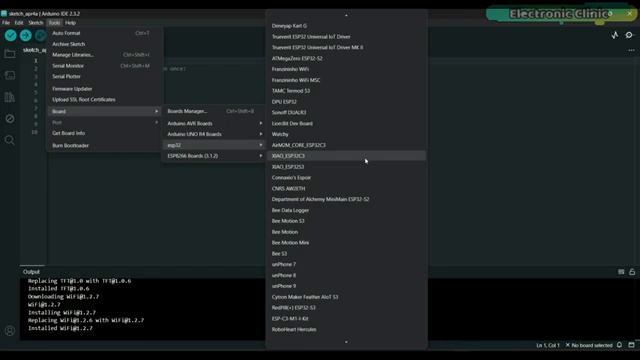Select TAMC Termod S3 board
The width and height of the screenshot is (640, 360).
347,91
